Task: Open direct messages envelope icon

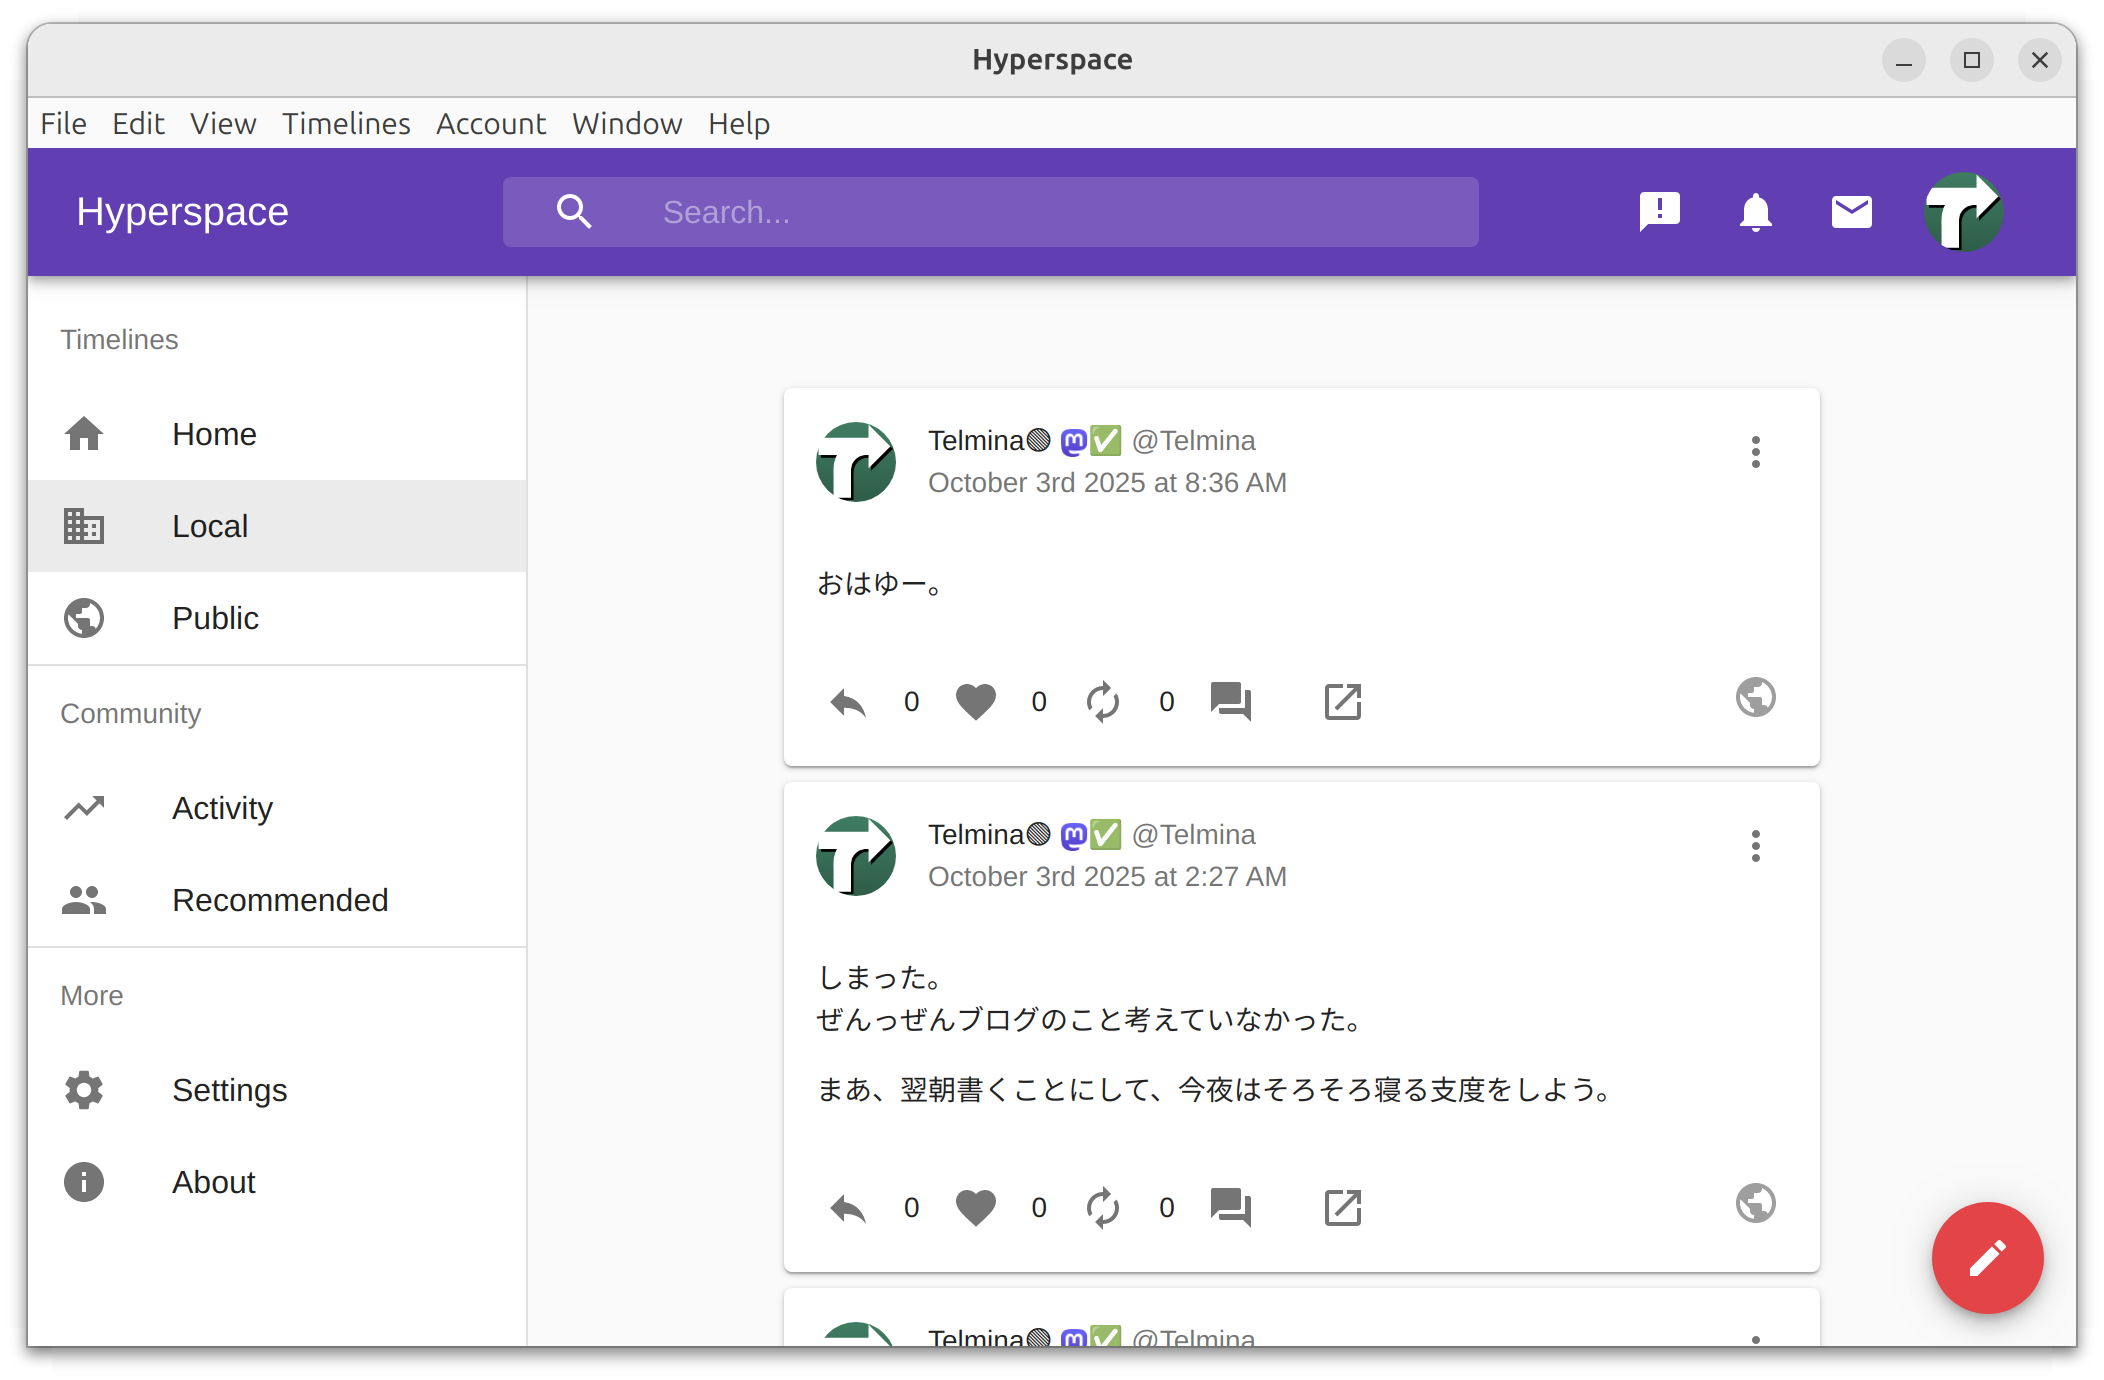Action: point(1851,212)
